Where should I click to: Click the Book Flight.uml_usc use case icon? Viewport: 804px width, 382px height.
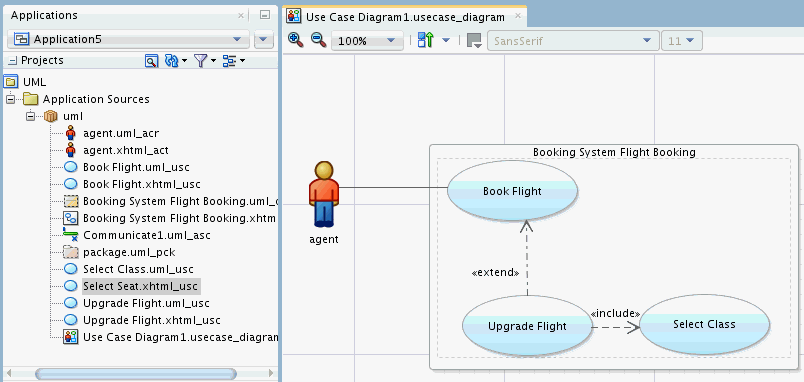pyautogui.click(x=71, y=167)
